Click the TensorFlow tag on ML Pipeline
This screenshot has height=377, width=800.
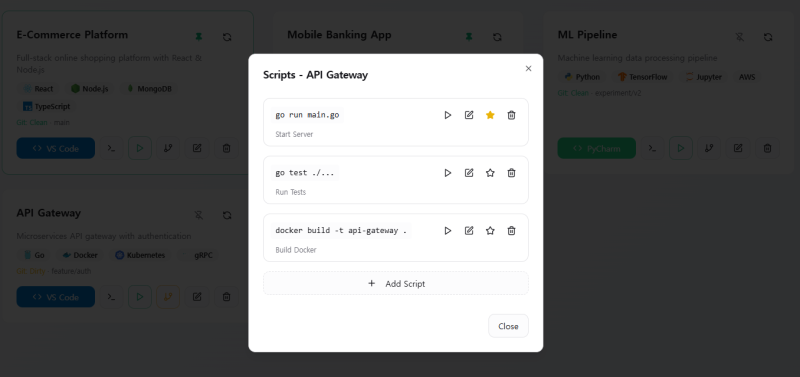pyautogui.click(x=642, y=77)
